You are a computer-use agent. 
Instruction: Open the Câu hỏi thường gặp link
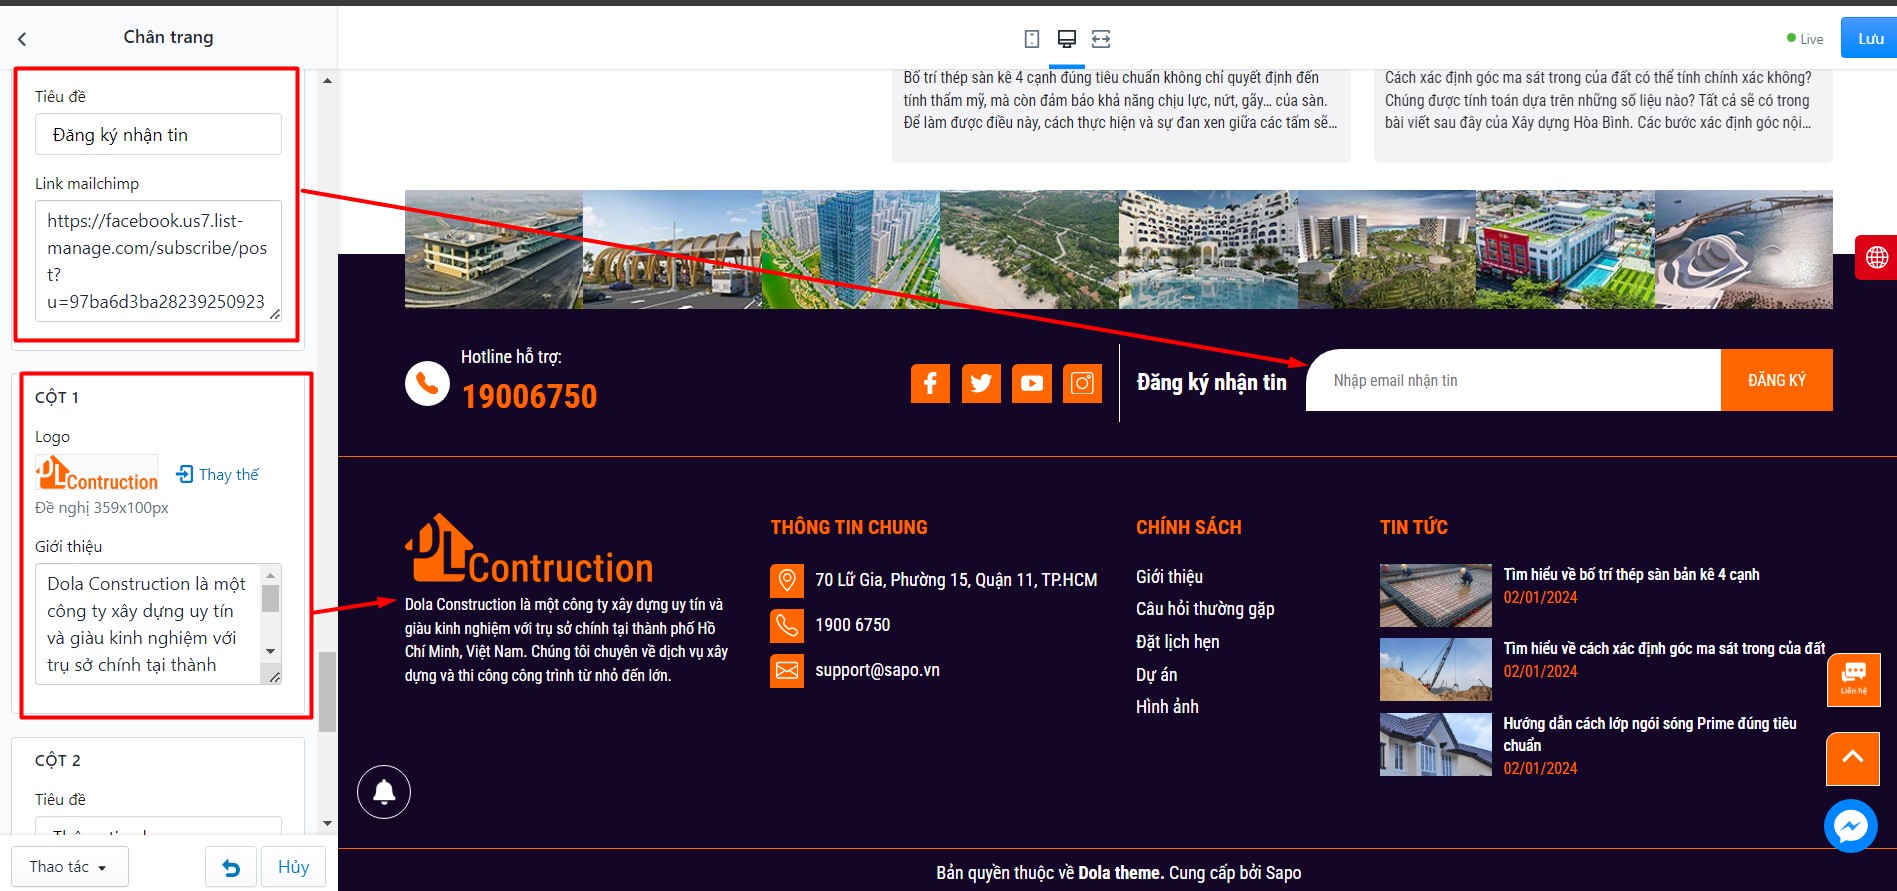1205,609
